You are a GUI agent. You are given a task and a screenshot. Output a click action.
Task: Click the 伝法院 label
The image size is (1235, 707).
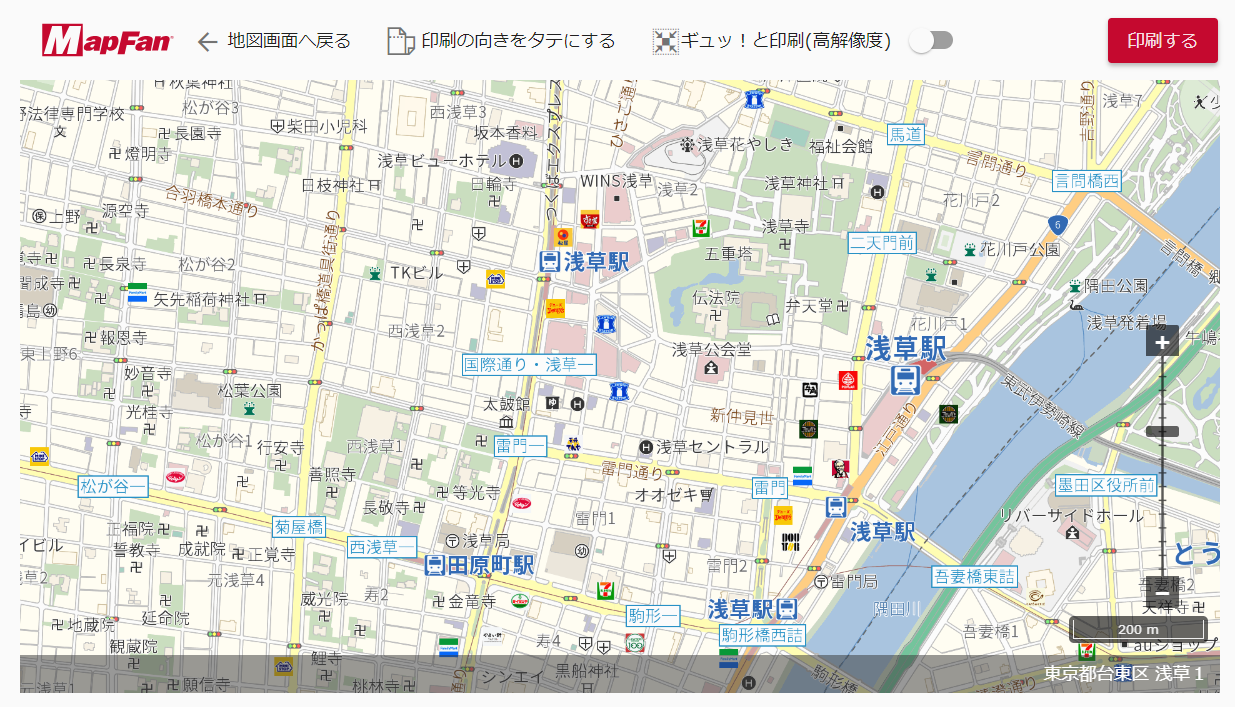(x=716, y=297)
